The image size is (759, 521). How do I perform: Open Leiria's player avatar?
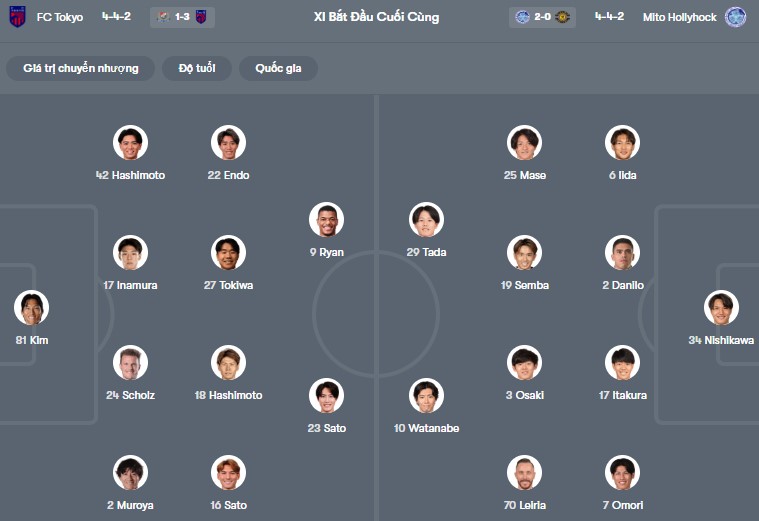coord(524,473)
